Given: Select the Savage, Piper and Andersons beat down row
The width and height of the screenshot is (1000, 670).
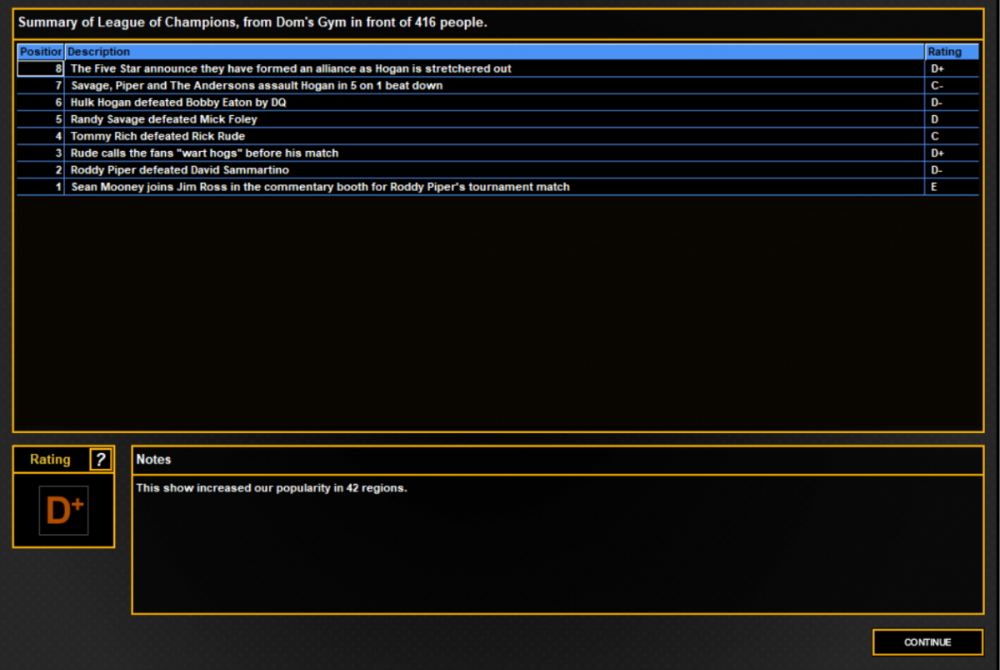Looking at the screenshot, I should (x=497, y=85).
